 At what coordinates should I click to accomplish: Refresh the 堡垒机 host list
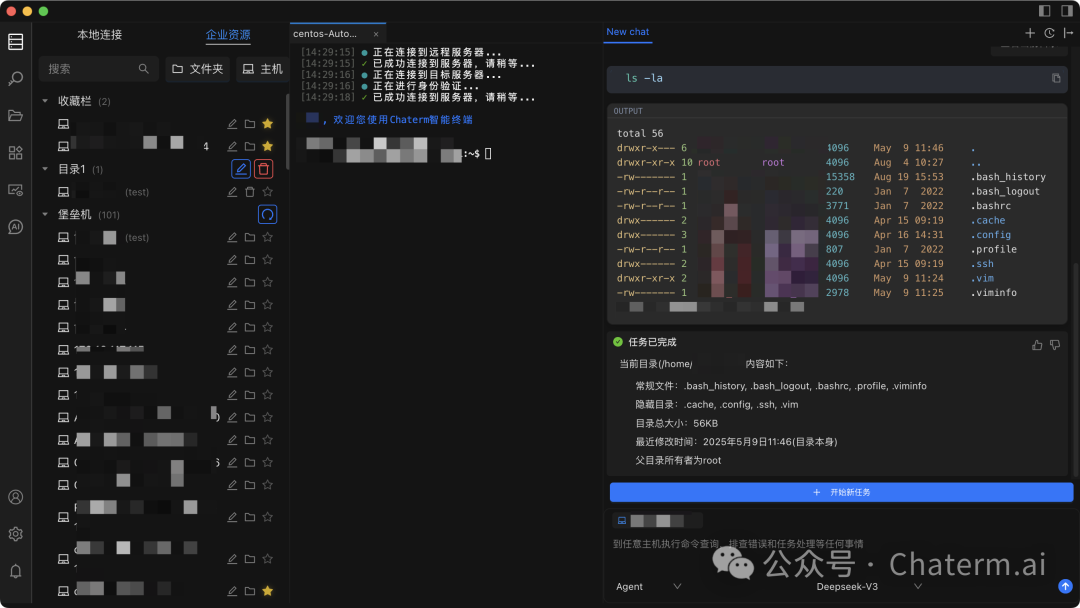click(267, 215)
